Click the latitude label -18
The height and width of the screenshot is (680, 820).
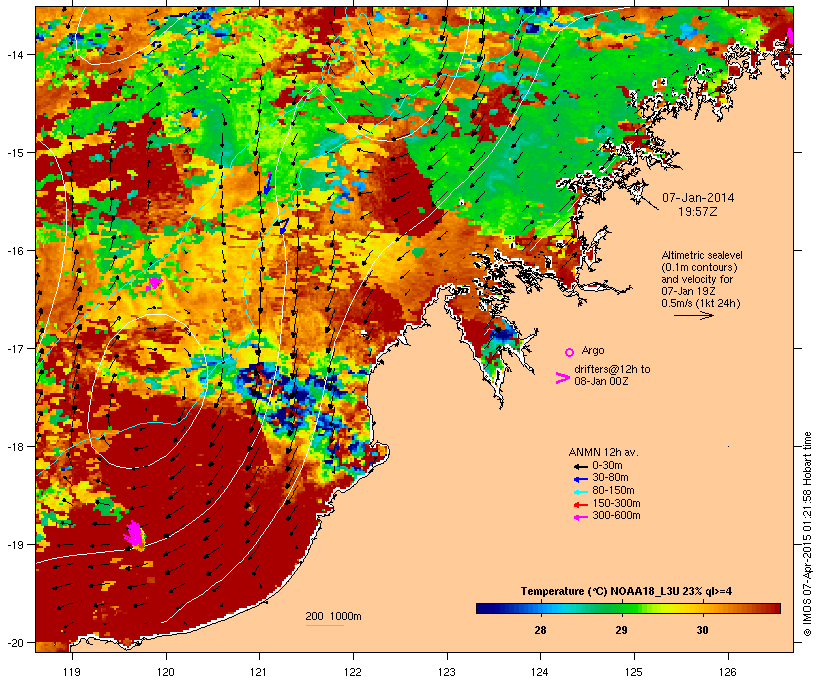pos(15,447)
